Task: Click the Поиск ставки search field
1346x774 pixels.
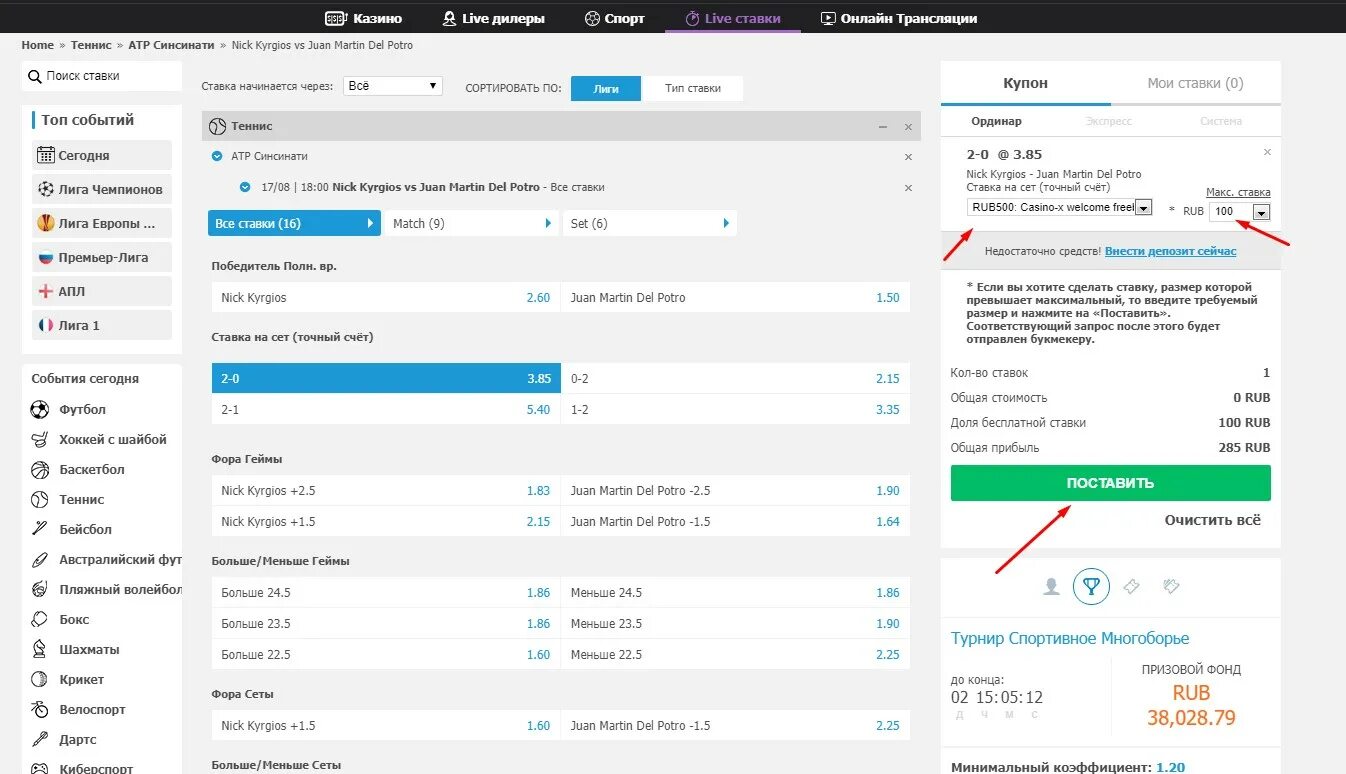Action: [x=102, y=76]
